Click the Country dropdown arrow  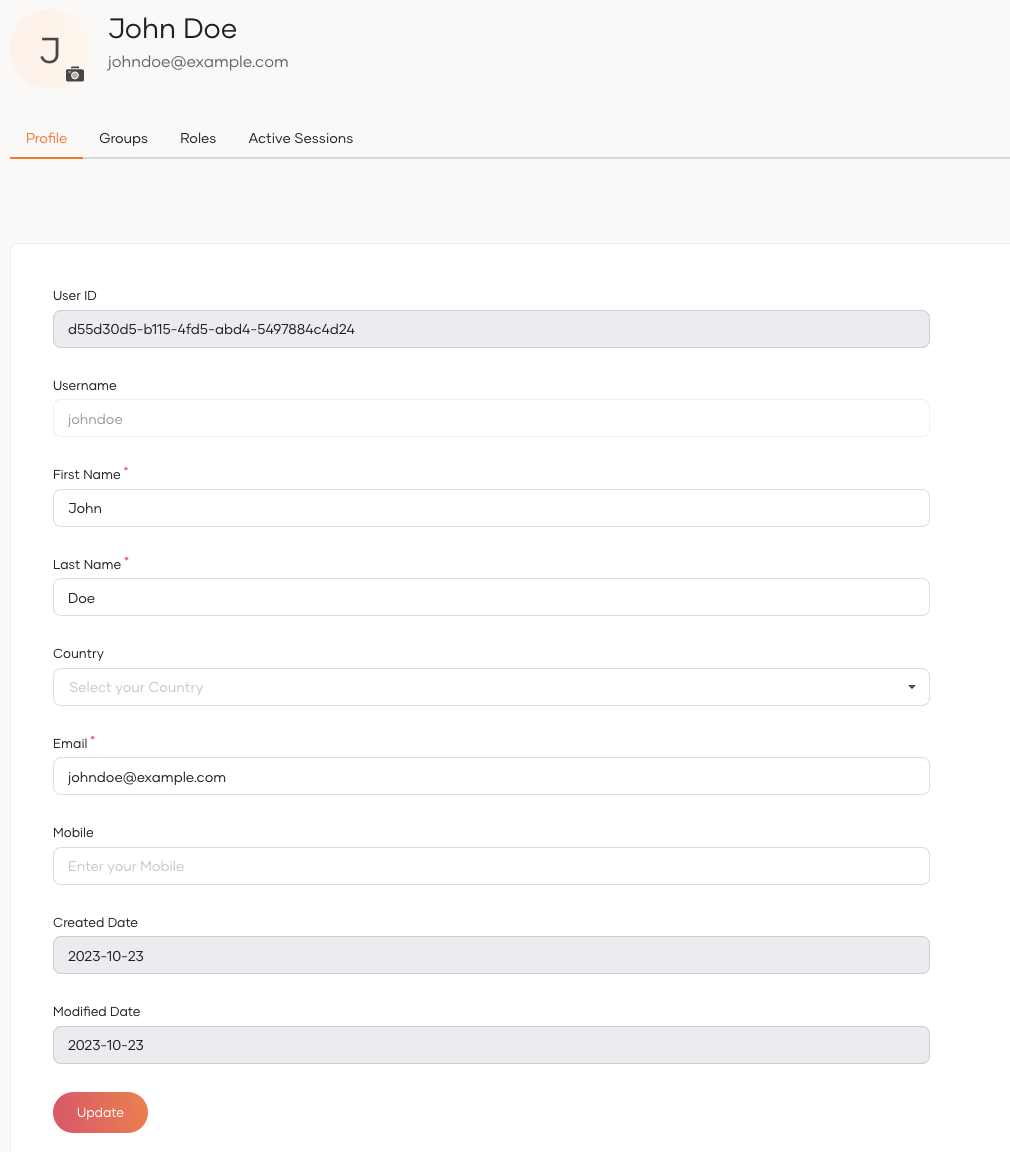[912, 687]
